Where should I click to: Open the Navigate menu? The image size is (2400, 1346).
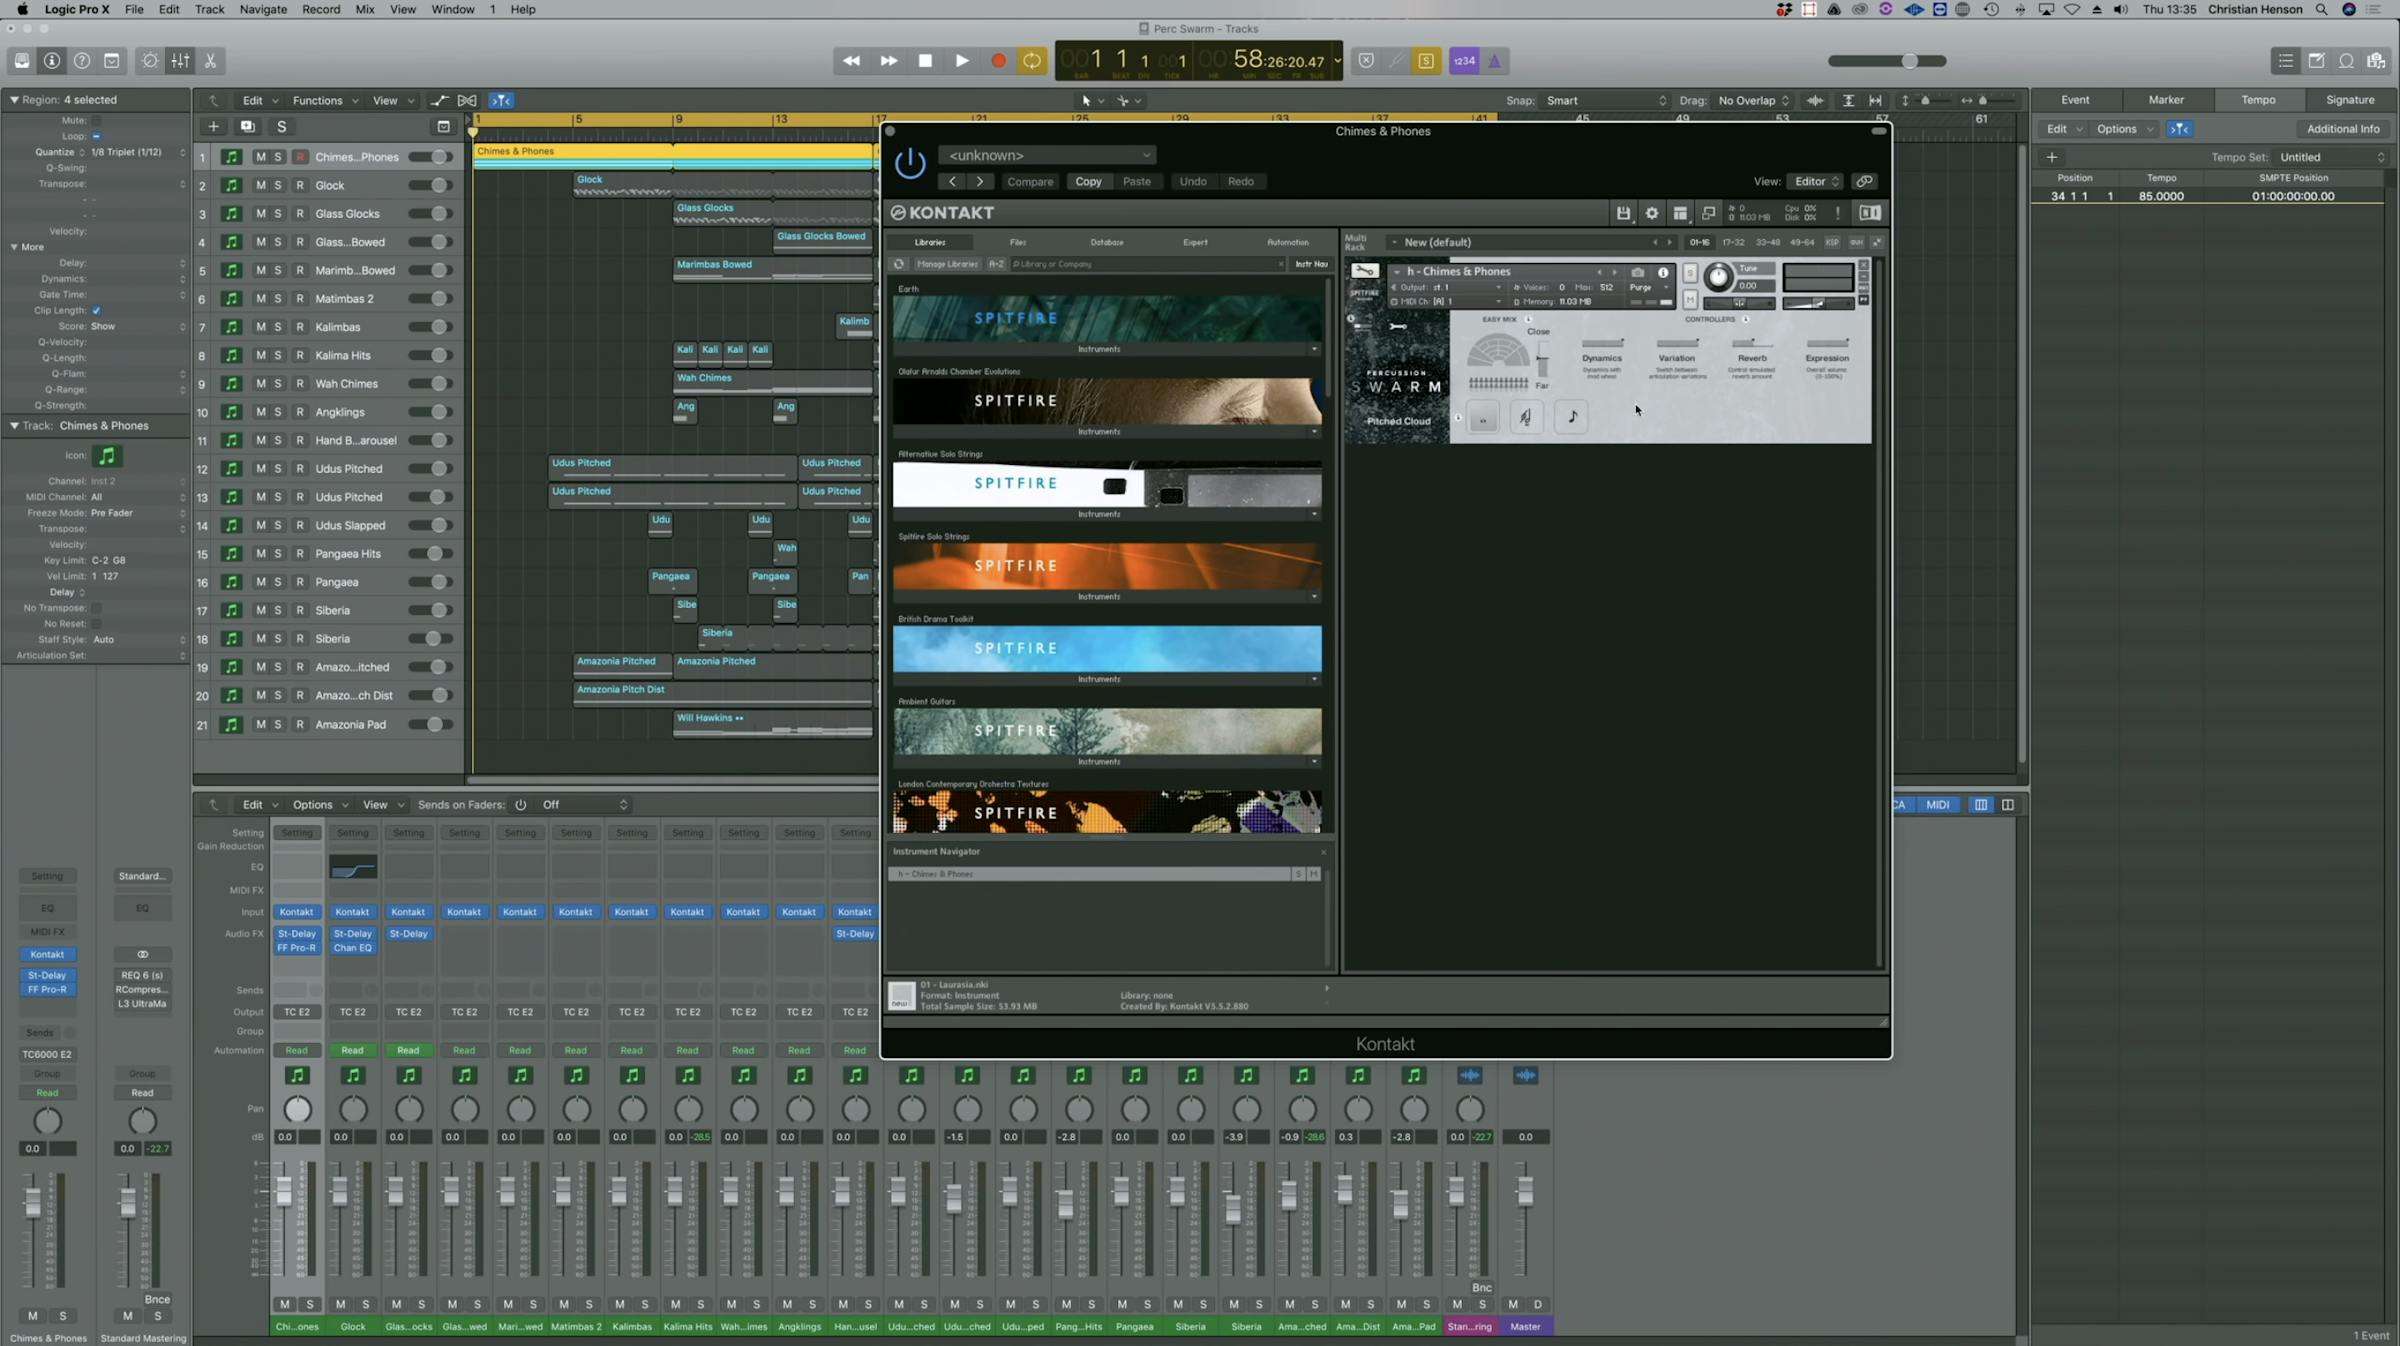pos(262,9)
